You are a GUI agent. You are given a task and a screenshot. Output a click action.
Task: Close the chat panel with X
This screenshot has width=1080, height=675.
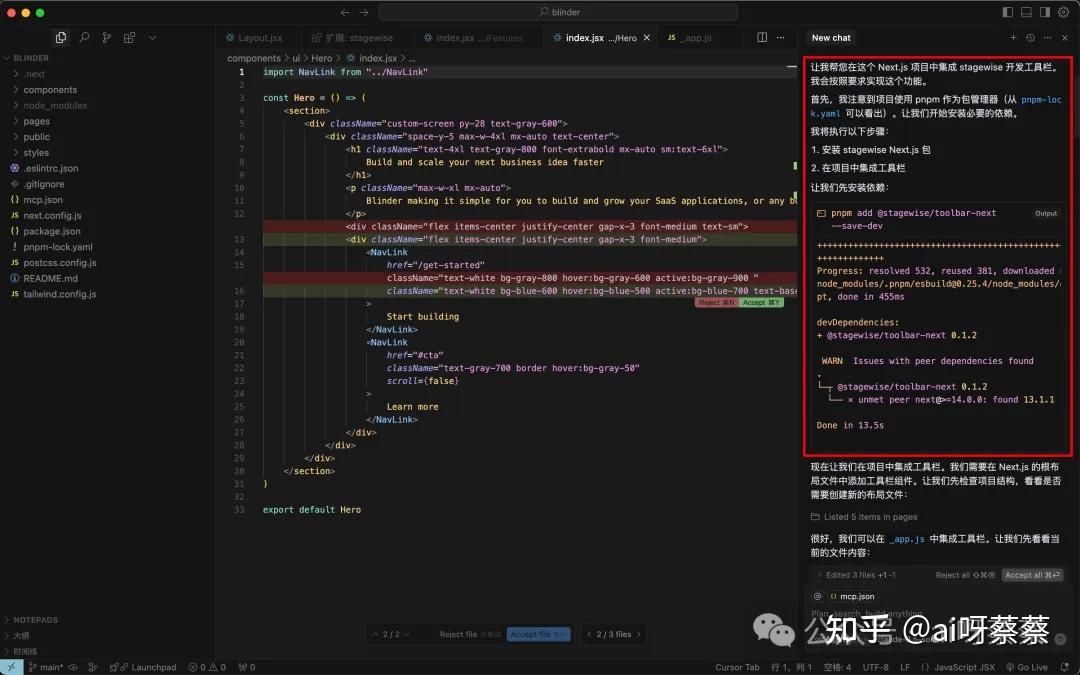coord(1065,38)
